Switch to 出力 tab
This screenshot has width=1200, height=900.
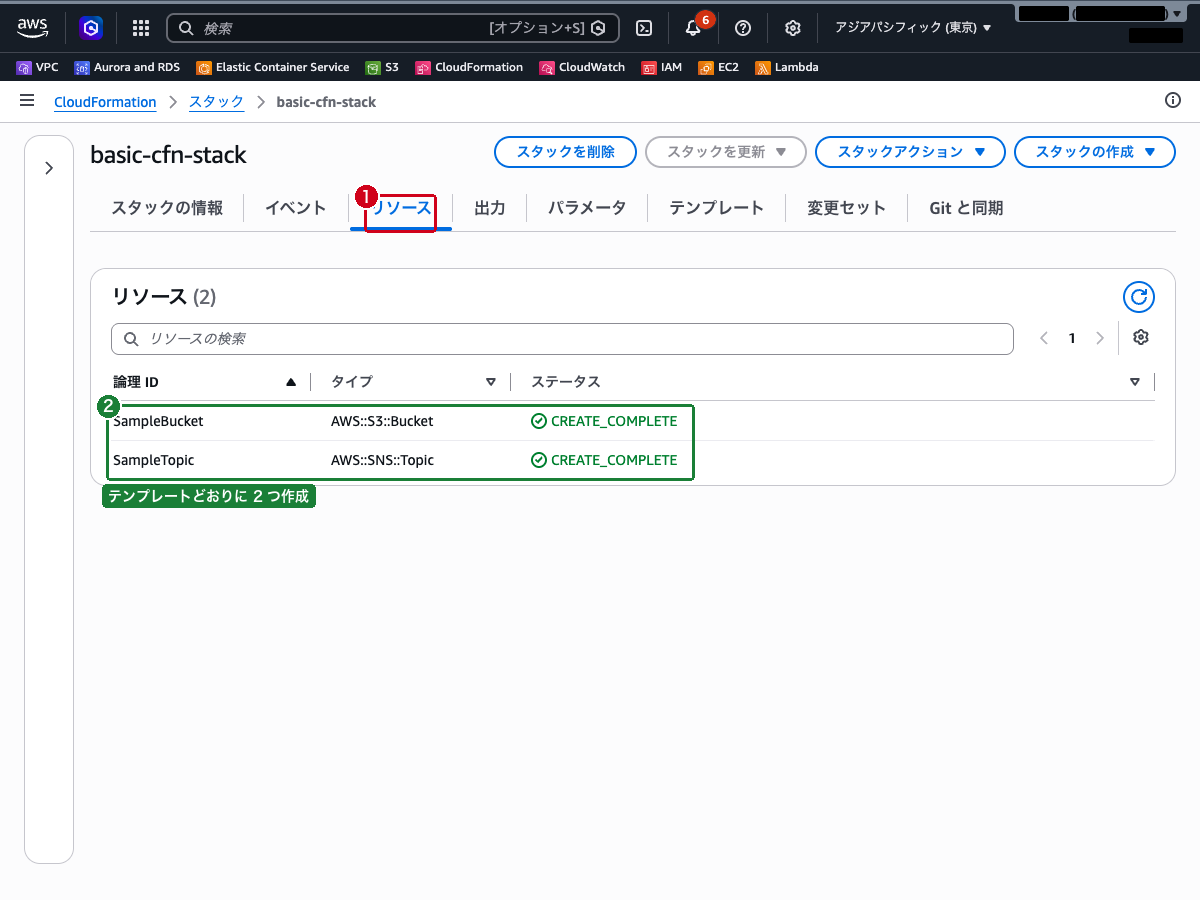pyautogui.click(x=490, y=208)
